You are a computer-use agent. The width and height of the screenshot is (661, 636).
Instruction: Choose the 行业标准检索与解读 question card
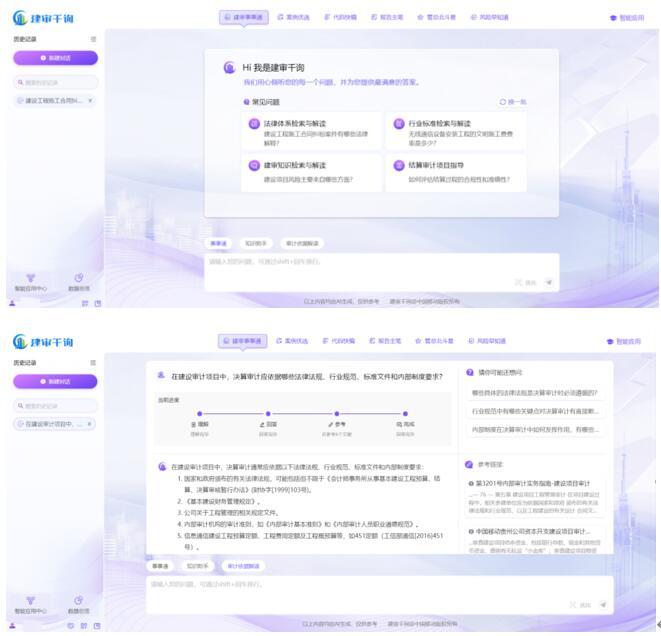click(x=456, y=131)
